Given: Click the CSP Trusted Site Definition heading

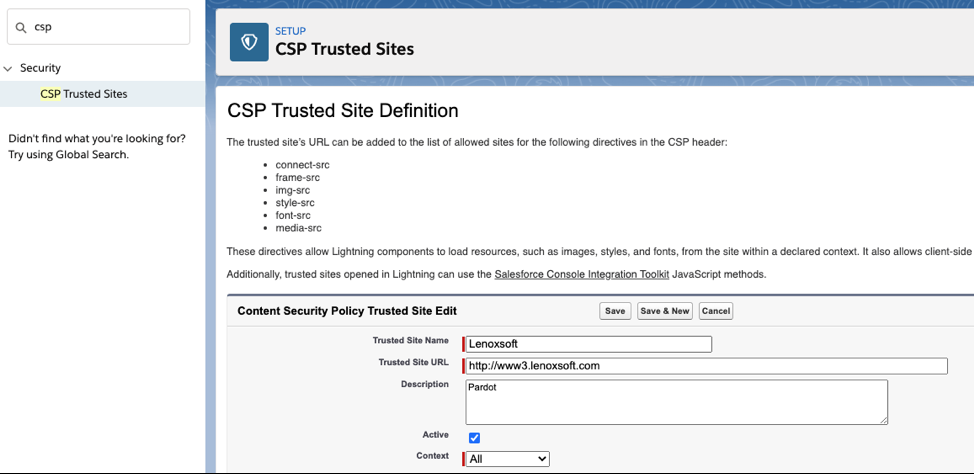Looking at the screenshot, I should click(x=343, y=111).
